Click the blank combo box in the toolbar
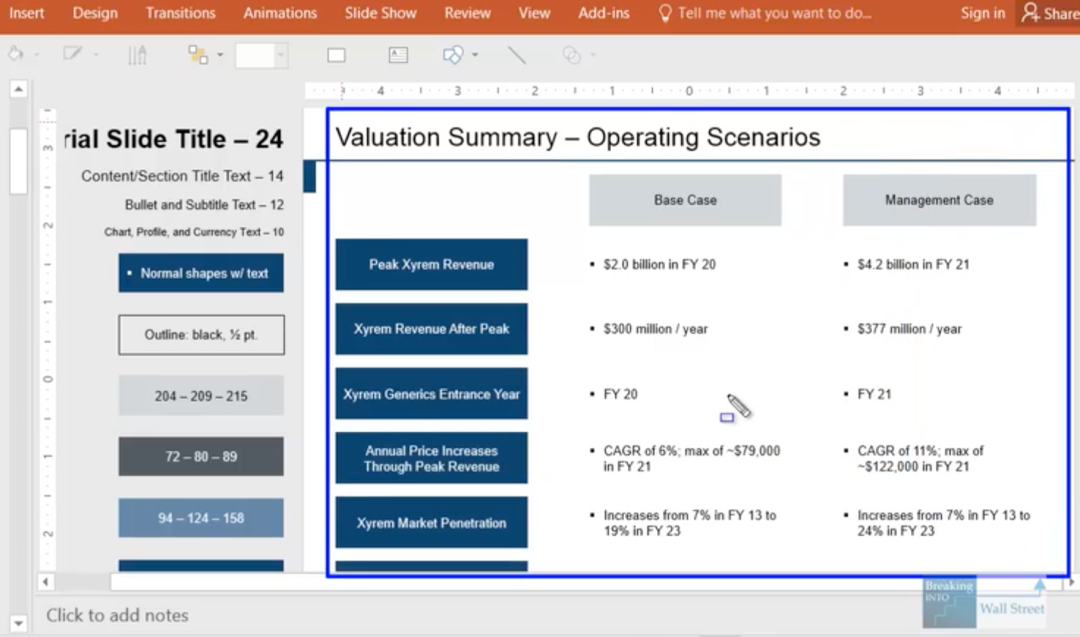The image size is (1080, 637). coord(261,55)
